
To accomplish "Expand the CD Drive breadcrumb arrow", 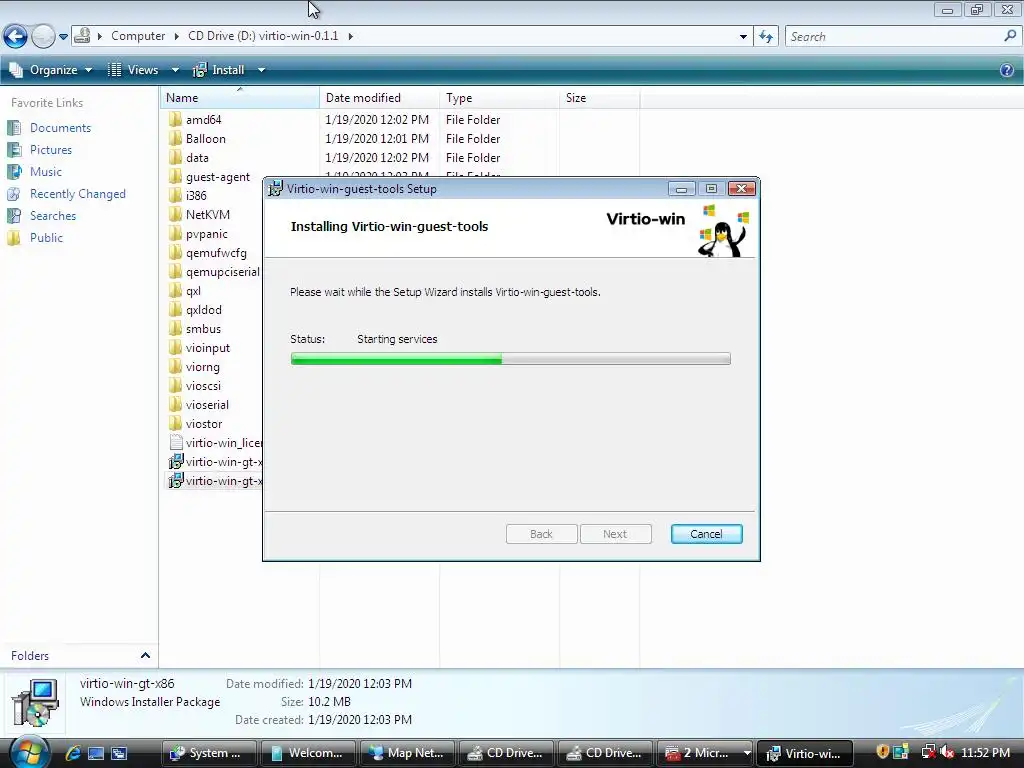I will click(351, 36).
